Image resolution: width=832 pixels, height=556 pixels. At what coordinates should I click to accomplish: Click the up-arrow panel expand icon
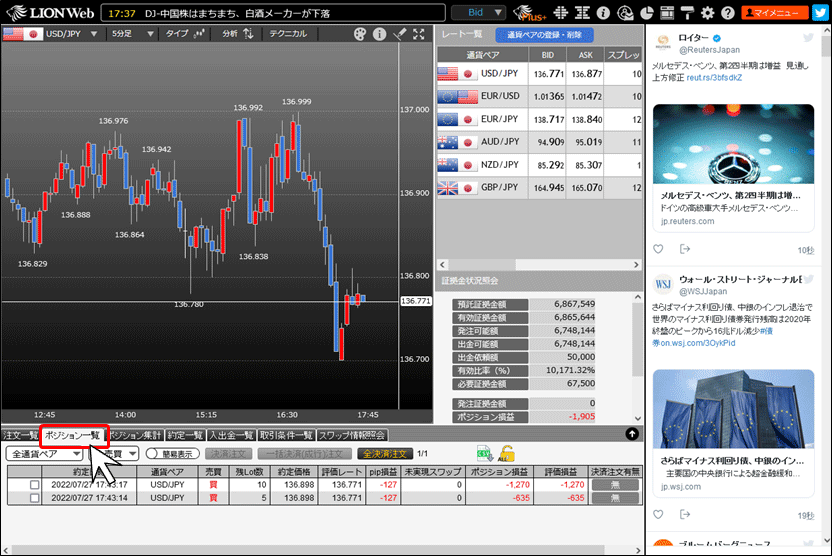(631, 434)
